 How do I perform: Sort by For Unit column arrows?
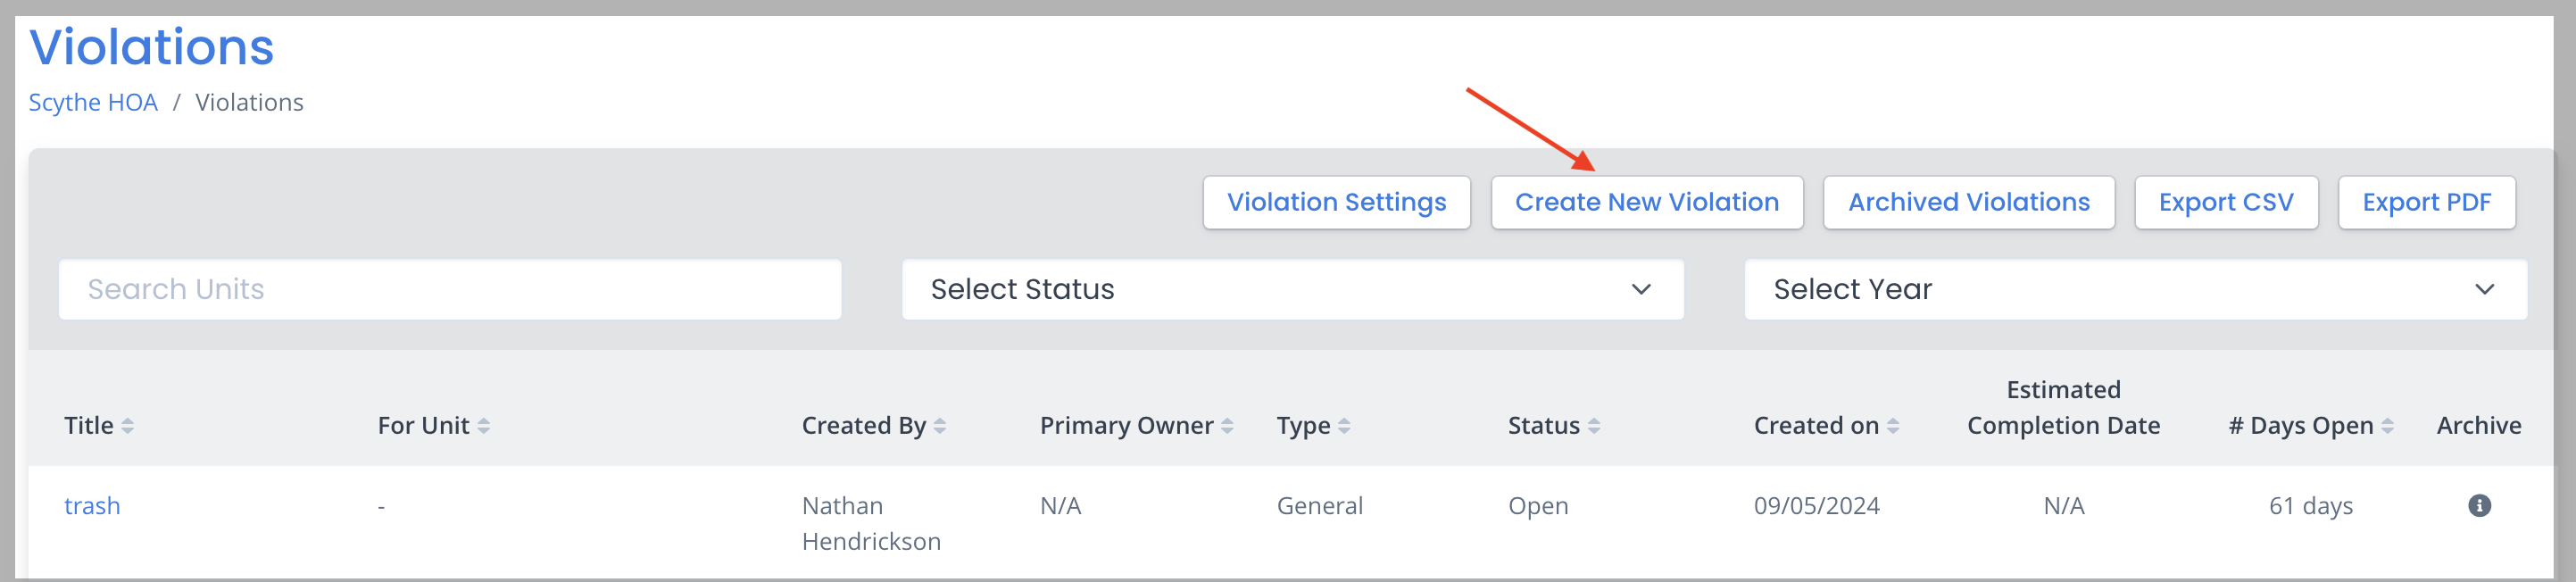(484, 426)
